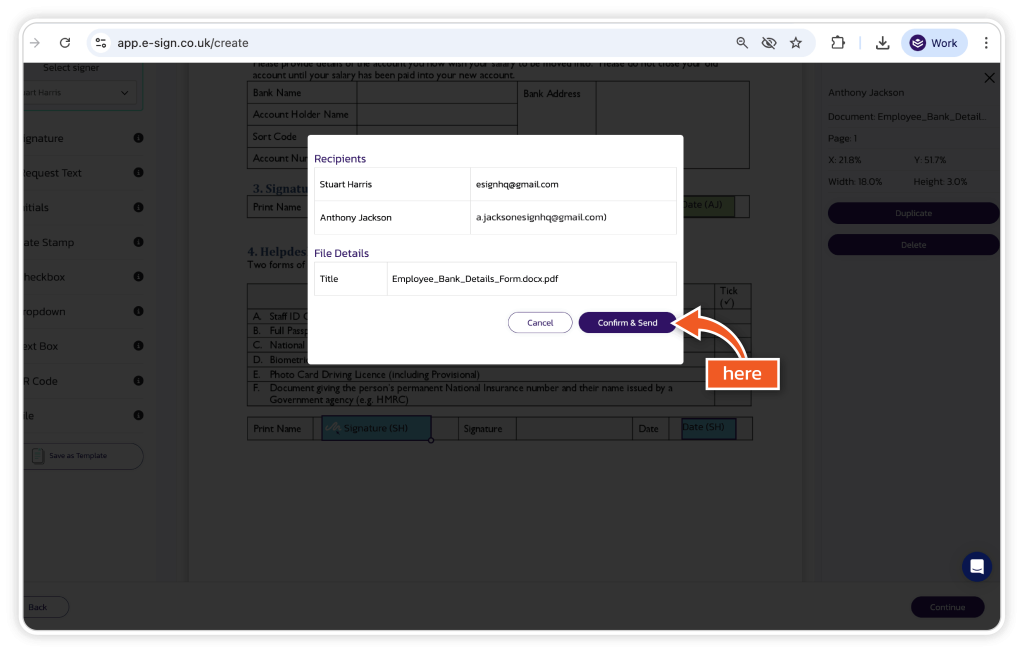Open the Chrome three-dot menu
This screenshot has width=1024, height=654.
click(x=986, y=43)
